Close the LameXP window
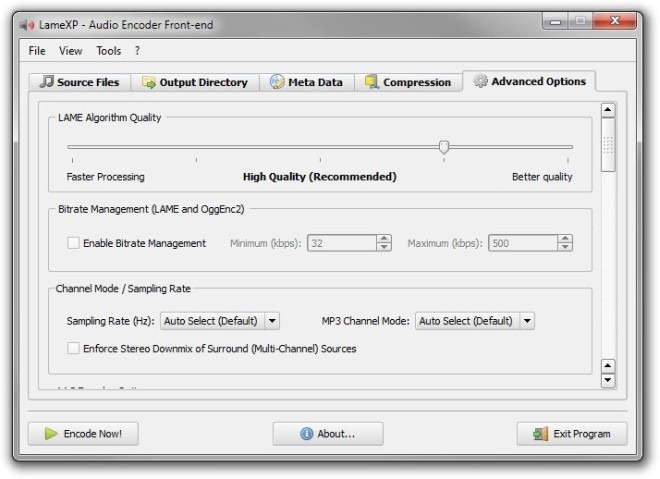This screenshot has height=479, width=660. pyautogui.click(x=615, y=21)
